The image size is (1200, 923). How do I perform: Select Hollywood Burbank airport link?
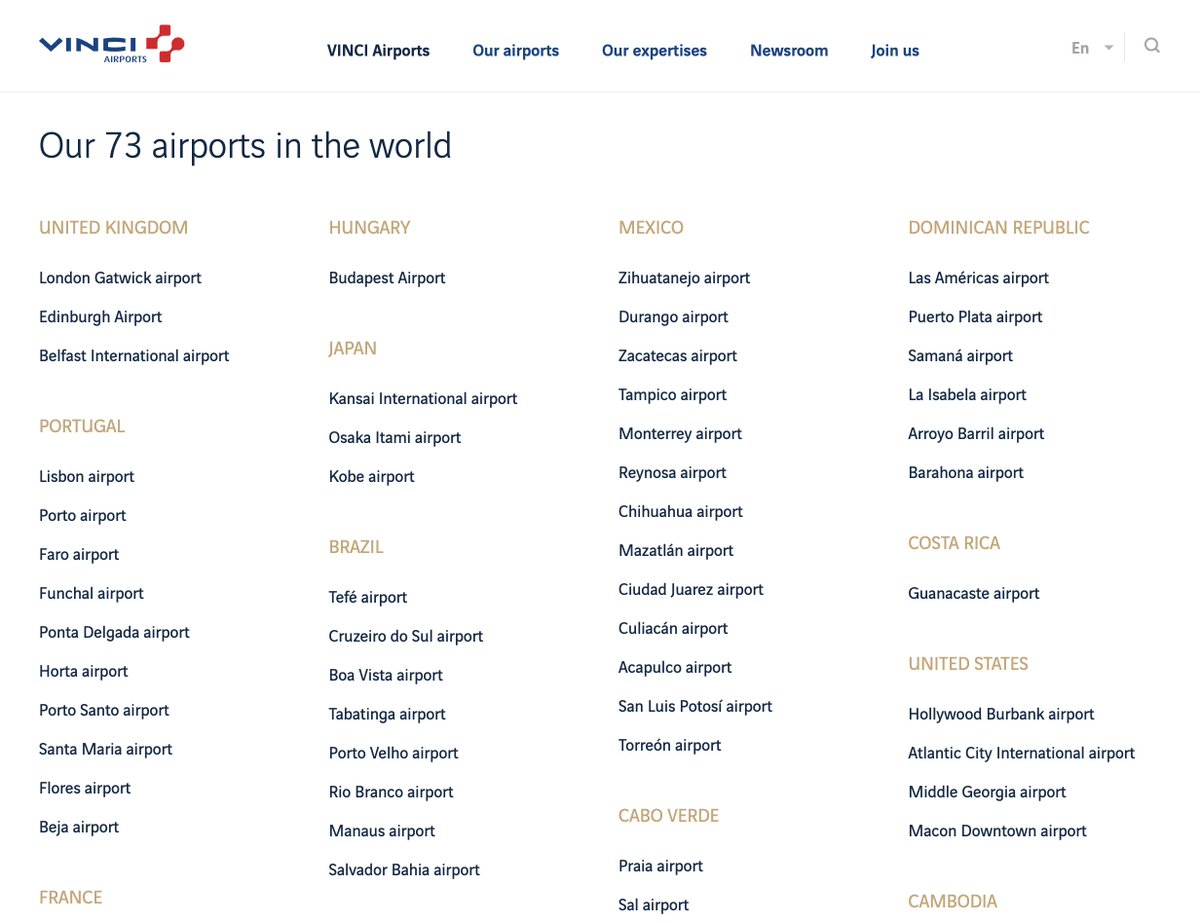click(x=1001, y=715)
